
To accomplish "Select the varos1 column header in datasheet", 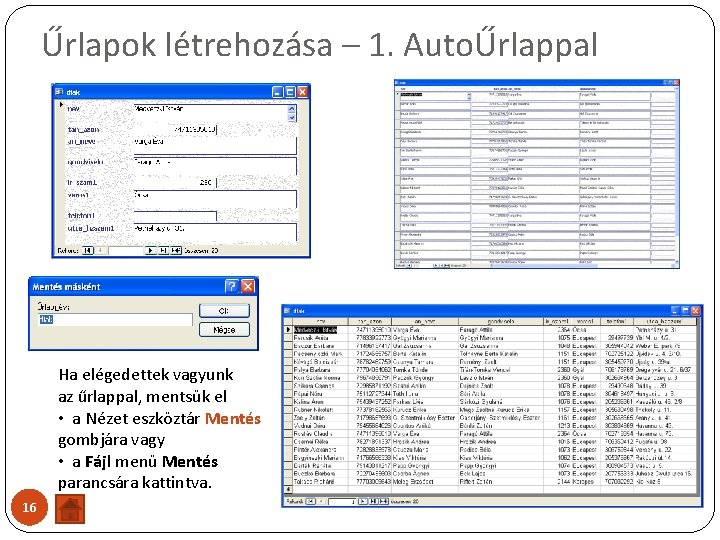I will coord(585,321).
